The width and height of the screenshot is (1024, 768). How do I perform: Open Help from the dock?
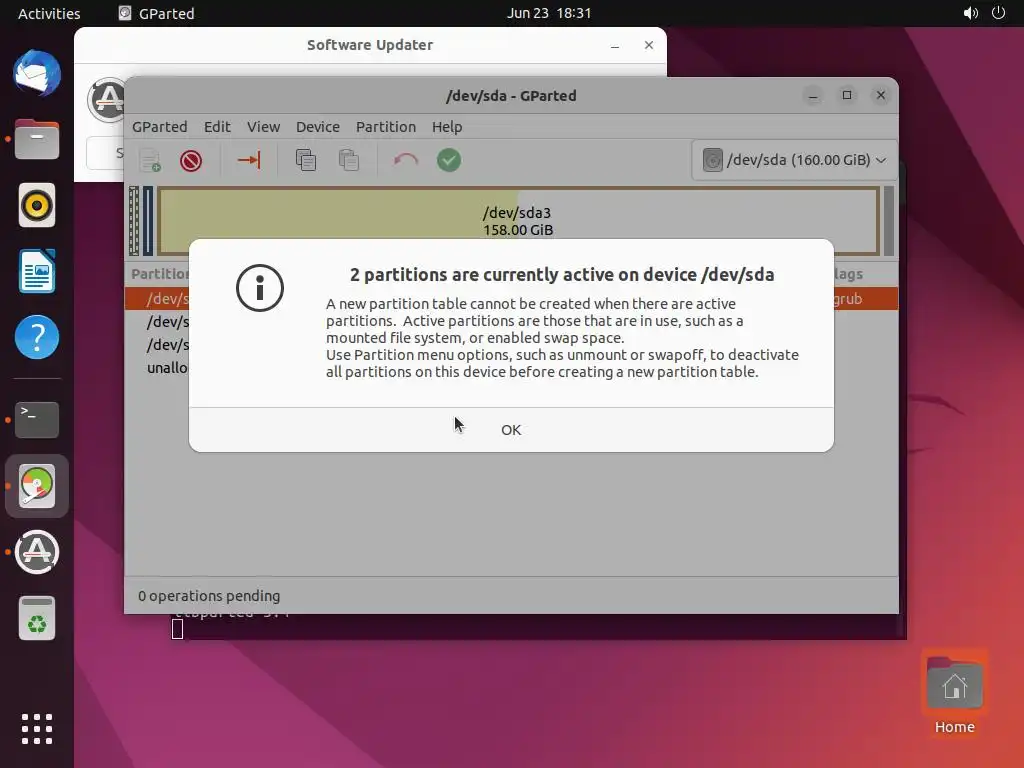coord(37,337)
